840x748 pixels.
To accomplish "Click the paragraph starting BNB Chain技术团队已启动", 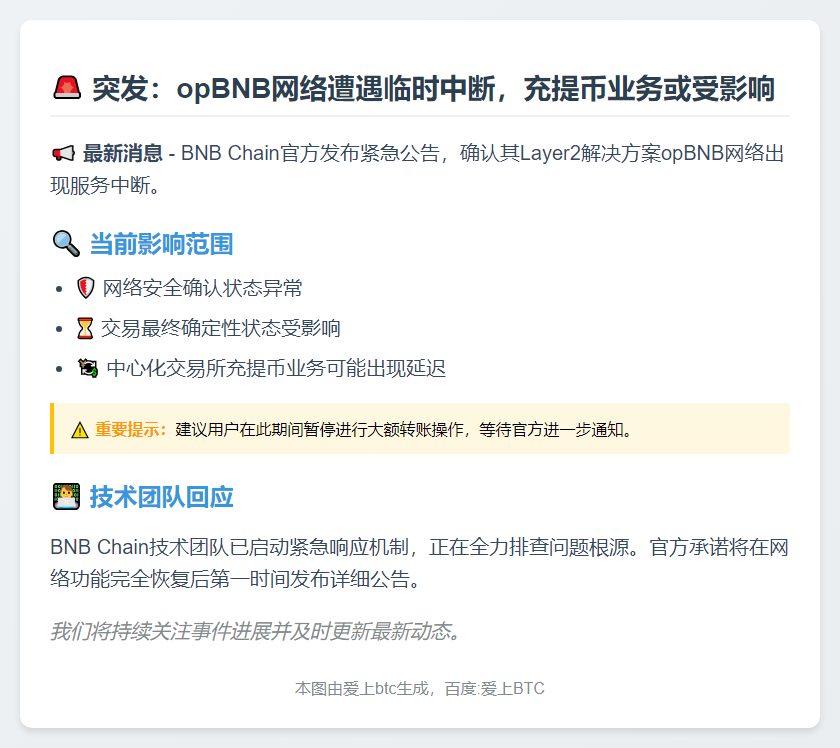I will pyautogui.click(x=419, y=563).
